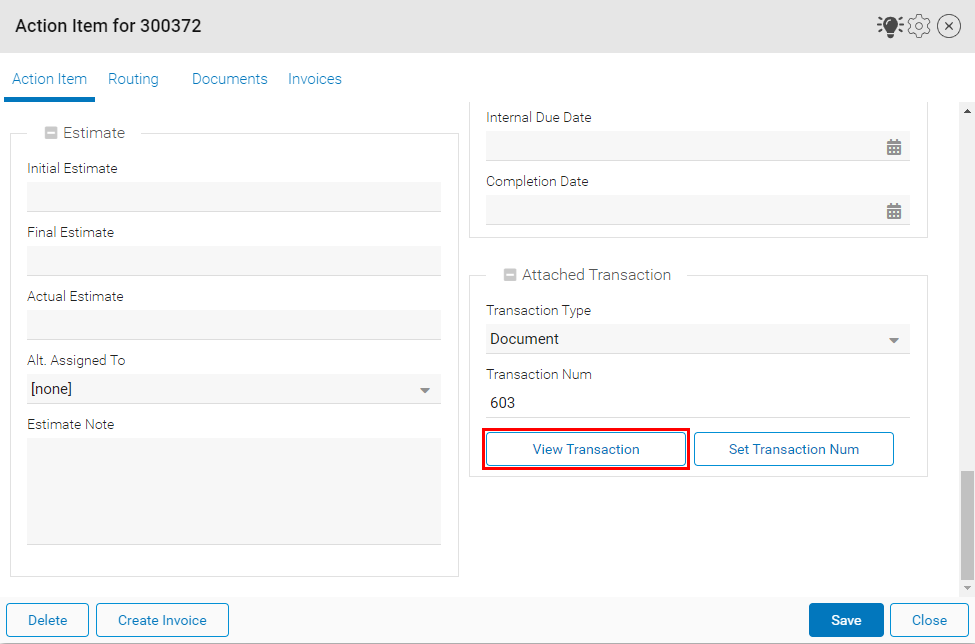Go to the Invoices tab
The height and width of the screenshot is (644, 975).
(315, 79)
